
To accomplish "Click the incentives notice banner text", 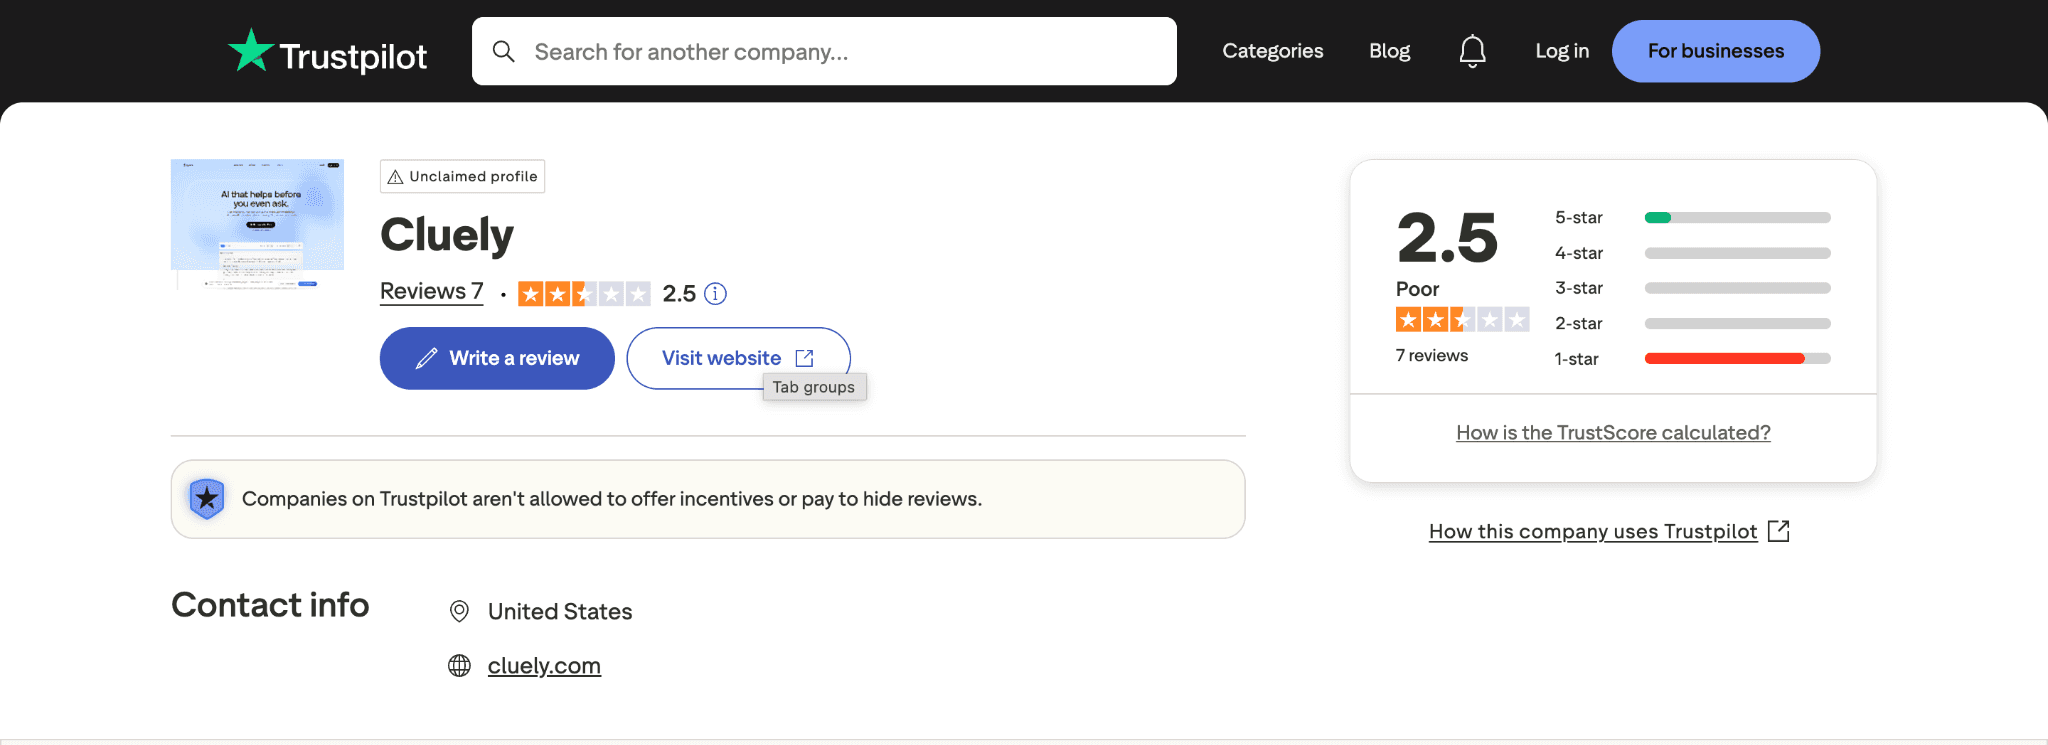I will [x=612, y=499].
